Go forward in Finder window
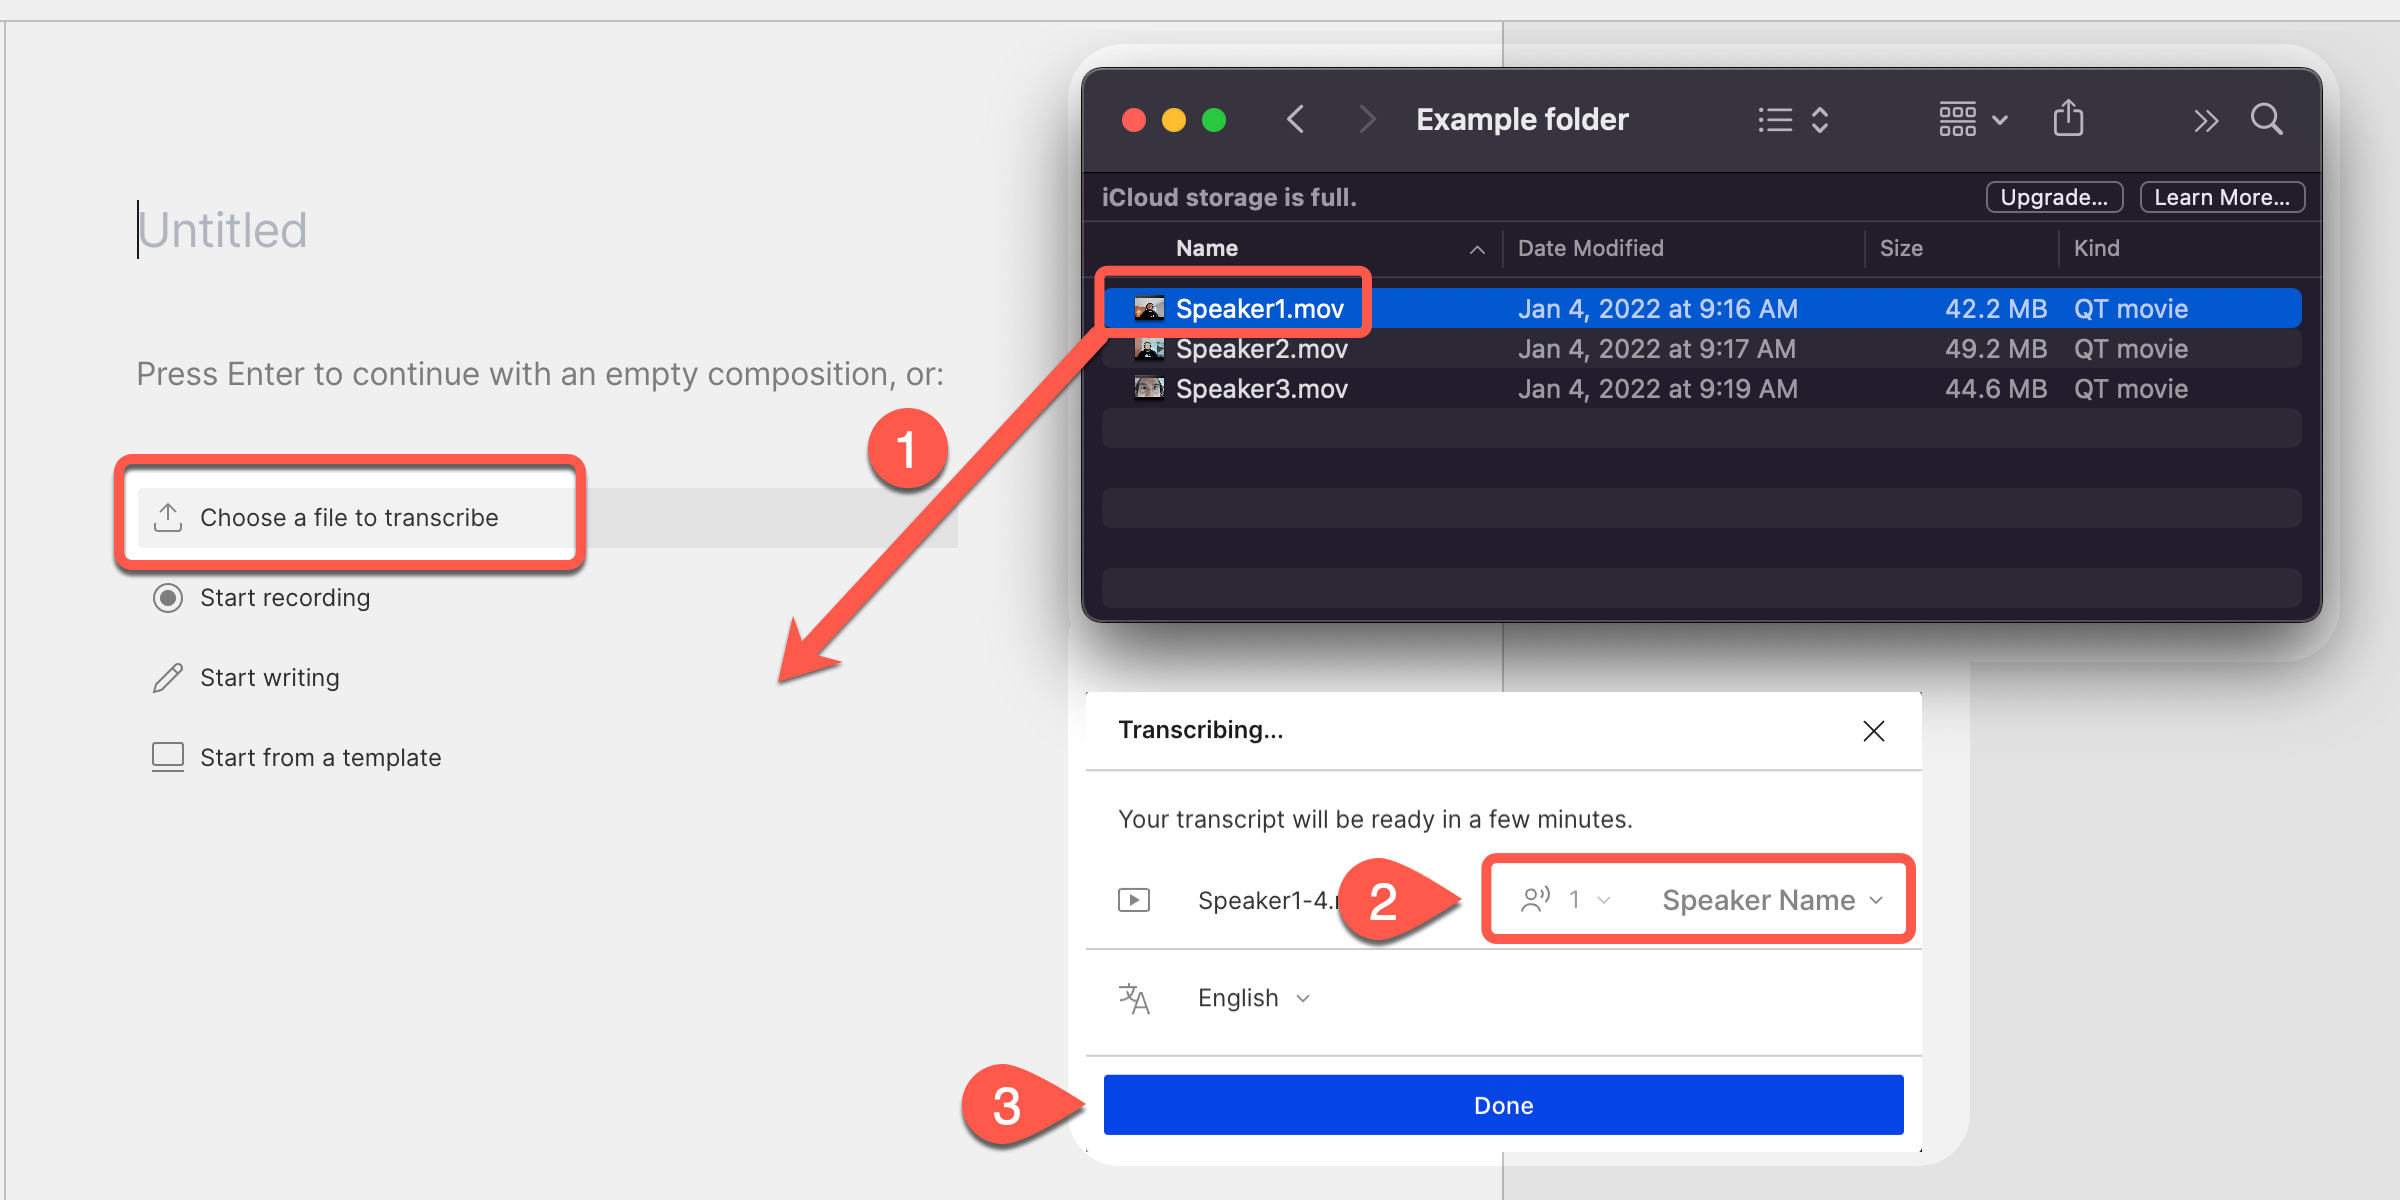Screen dimensions: 2400x1200 [x=1367, y=120]
